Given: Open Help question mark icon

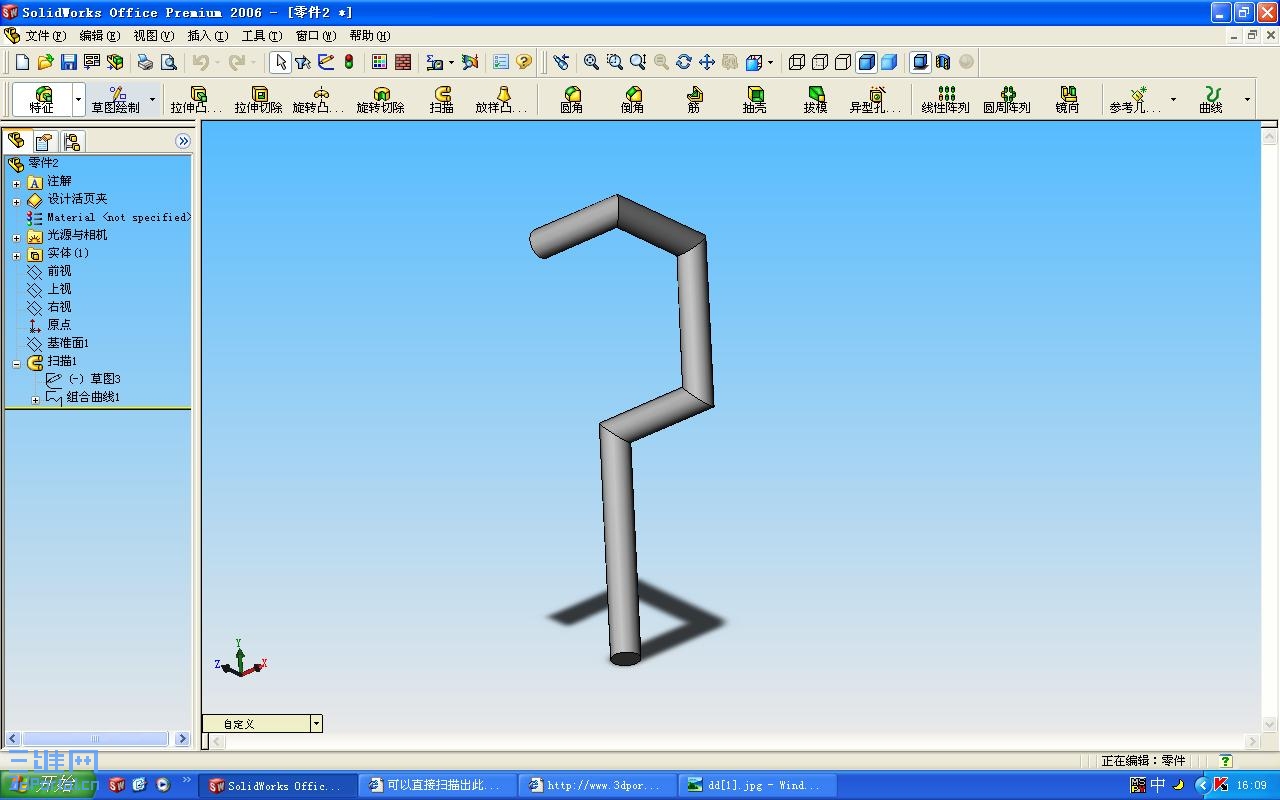Looking at the screenshot, I should click(x=524, y=62).
